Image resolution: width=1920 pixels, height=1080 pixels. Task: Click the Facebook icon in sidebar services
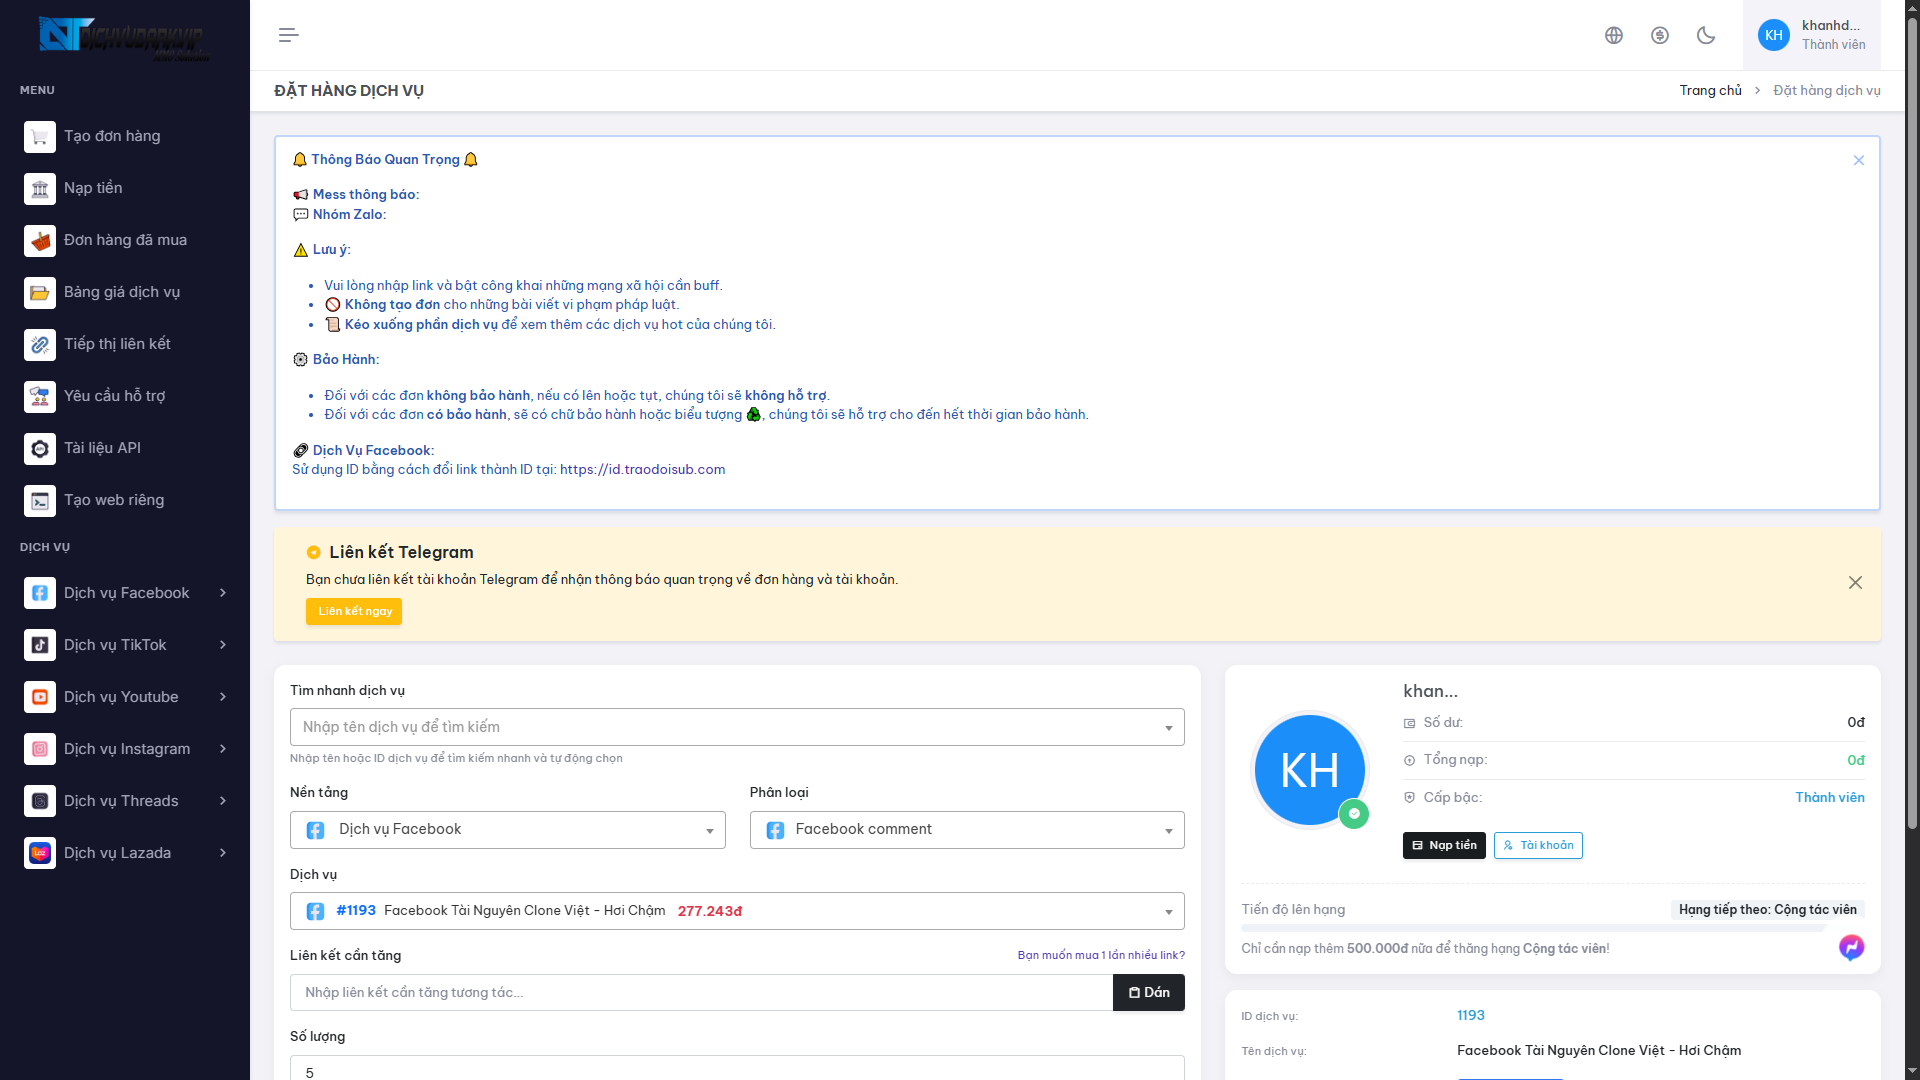pyautogui.click(x=40, y=593)
